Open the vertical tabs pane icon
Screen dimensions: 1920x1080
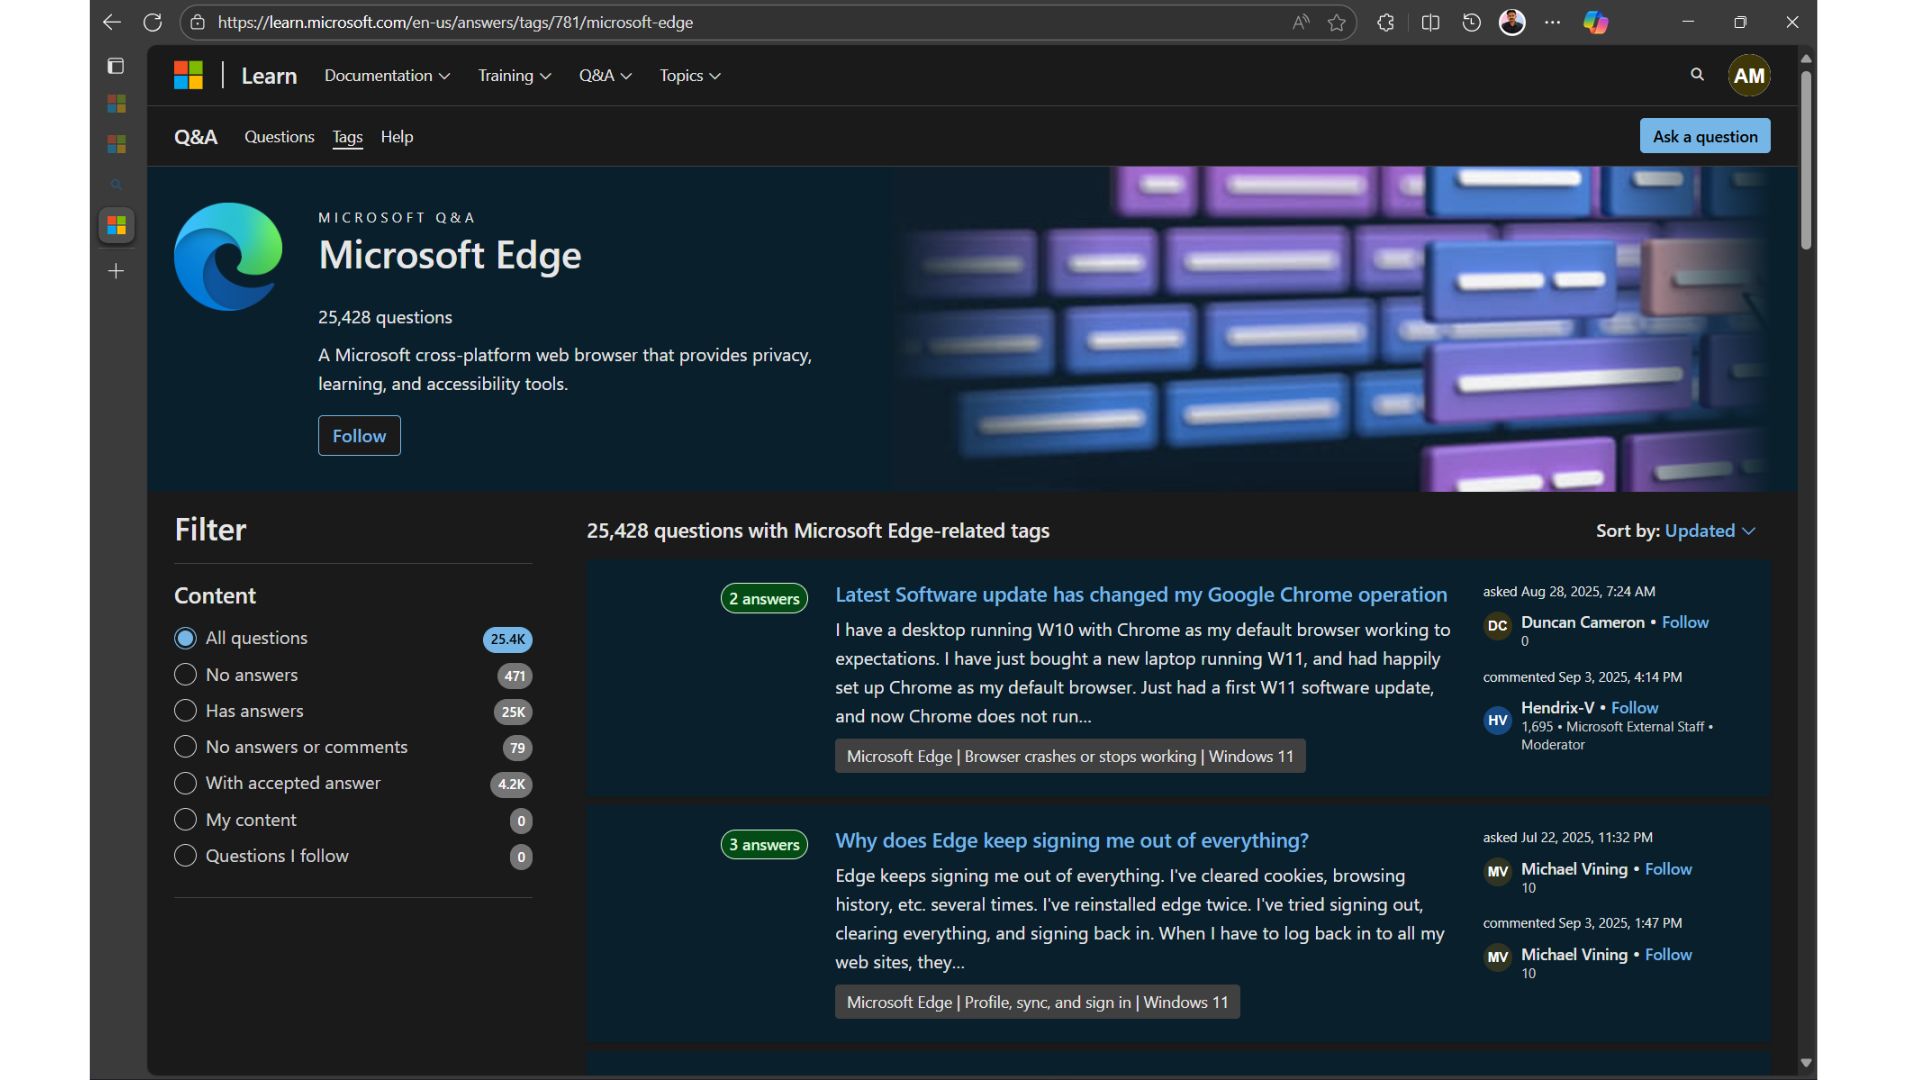[x=116, y=66]
